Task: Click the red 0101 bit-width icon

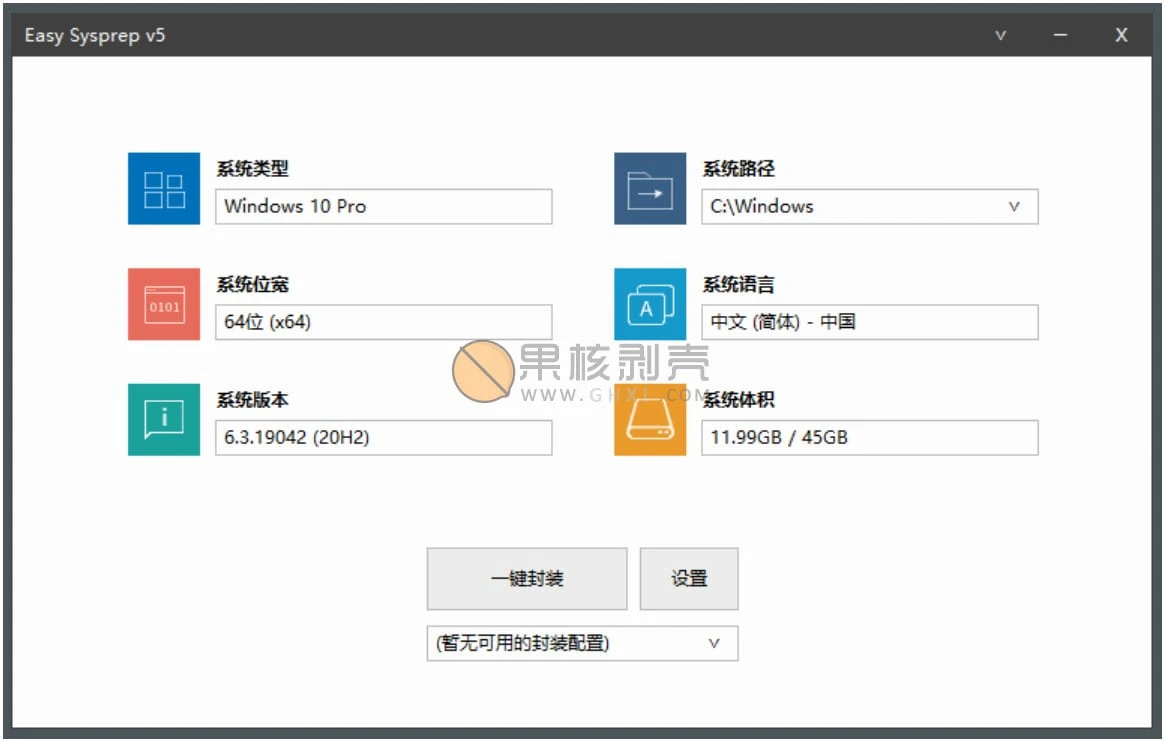Action: (164, 304)
